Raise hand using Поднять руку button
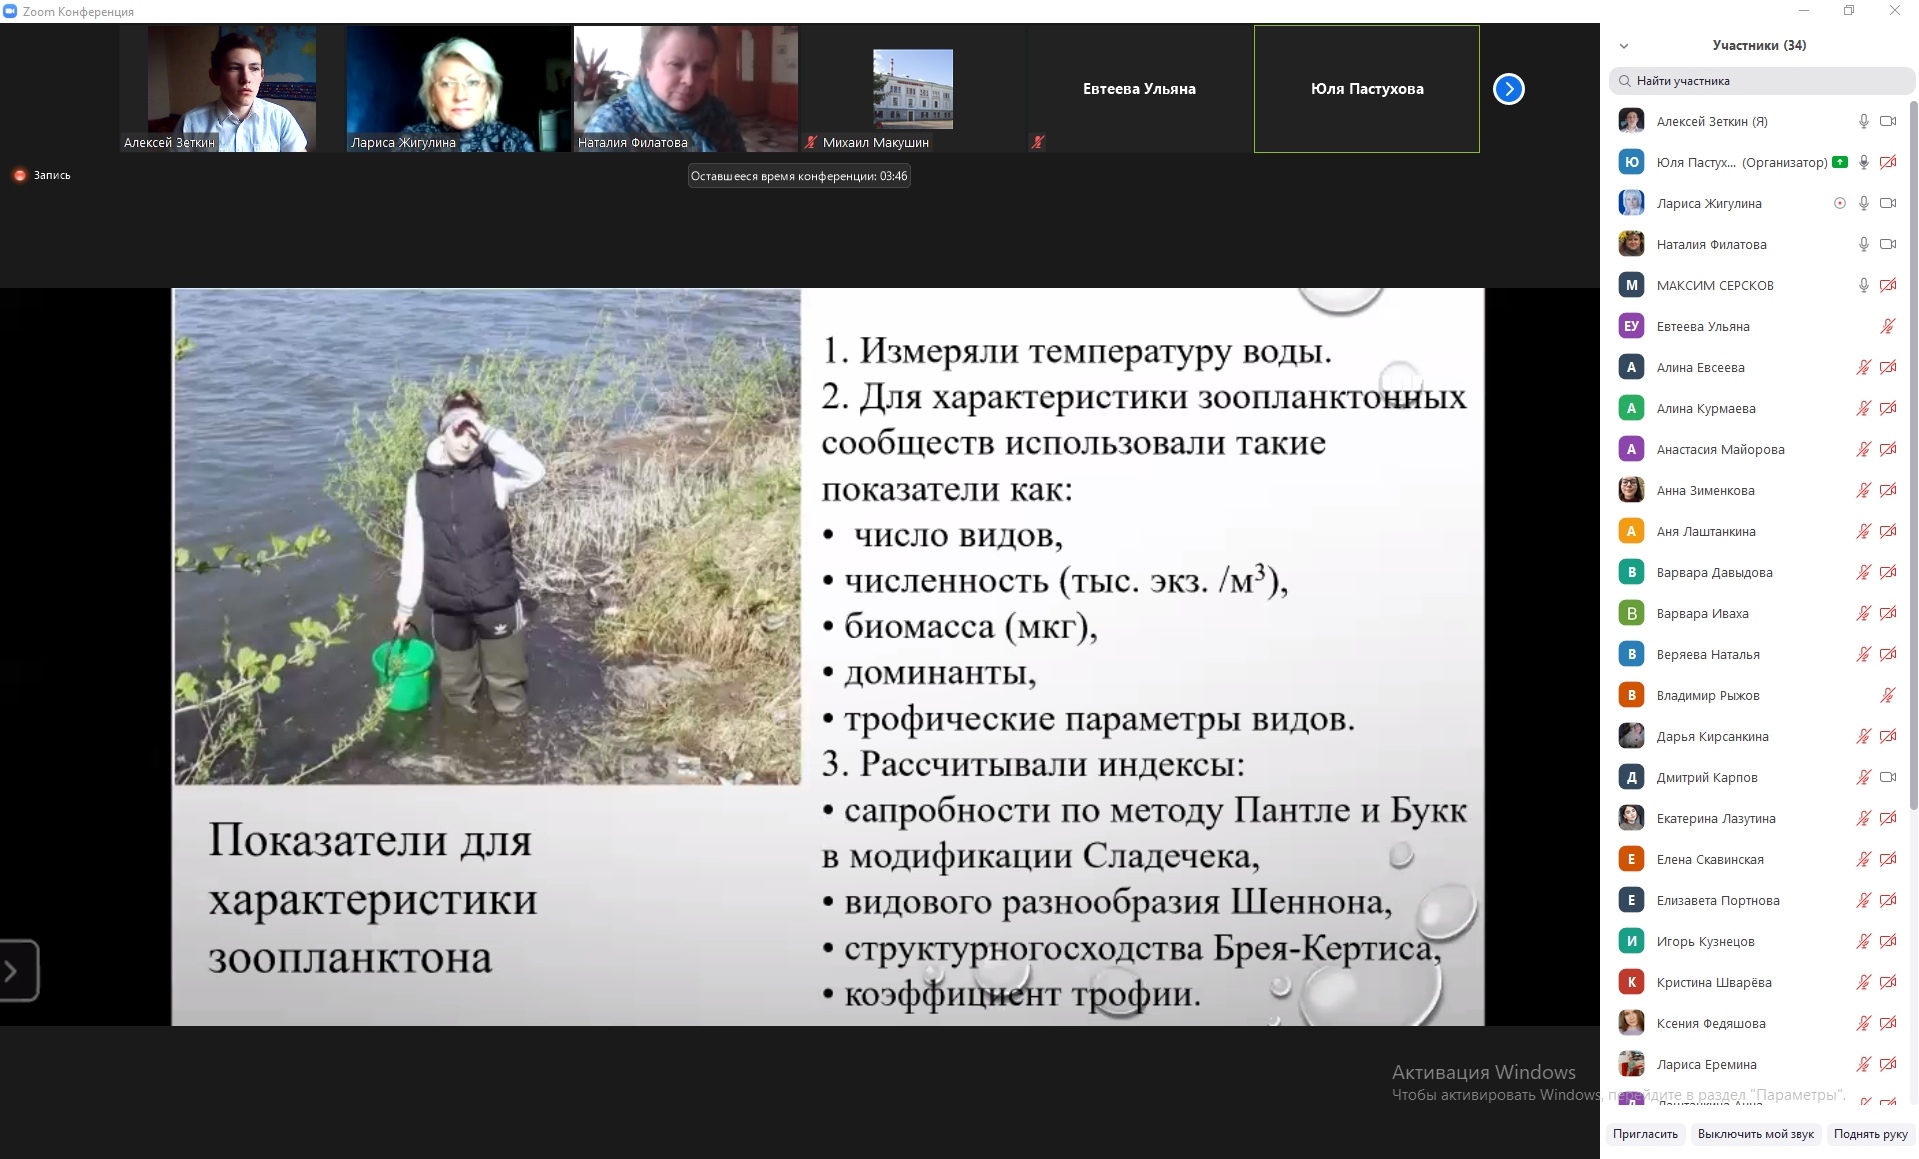 [x=1870, y=1134]
